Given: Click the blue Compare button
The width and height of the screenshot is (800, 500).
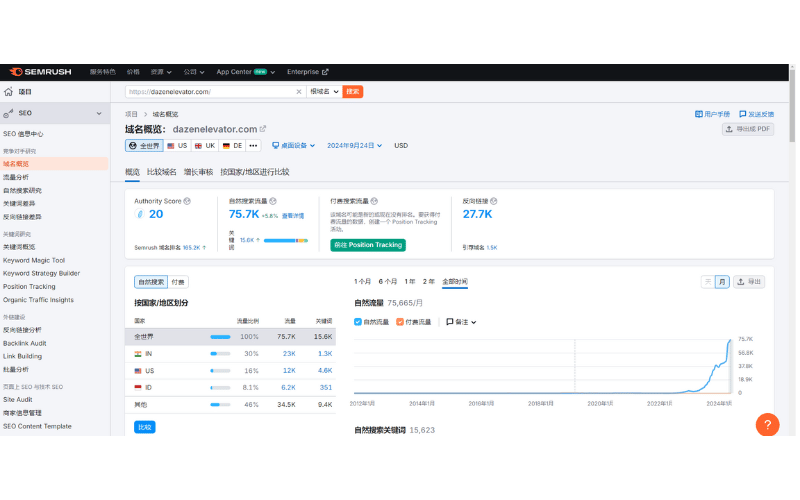Looking at the screenshot, I should click(x=145, y=427).
